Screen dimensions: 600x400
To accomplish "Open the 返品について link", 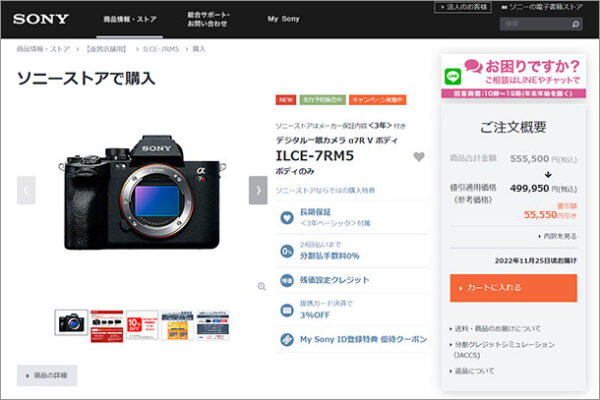I will 472,371.
